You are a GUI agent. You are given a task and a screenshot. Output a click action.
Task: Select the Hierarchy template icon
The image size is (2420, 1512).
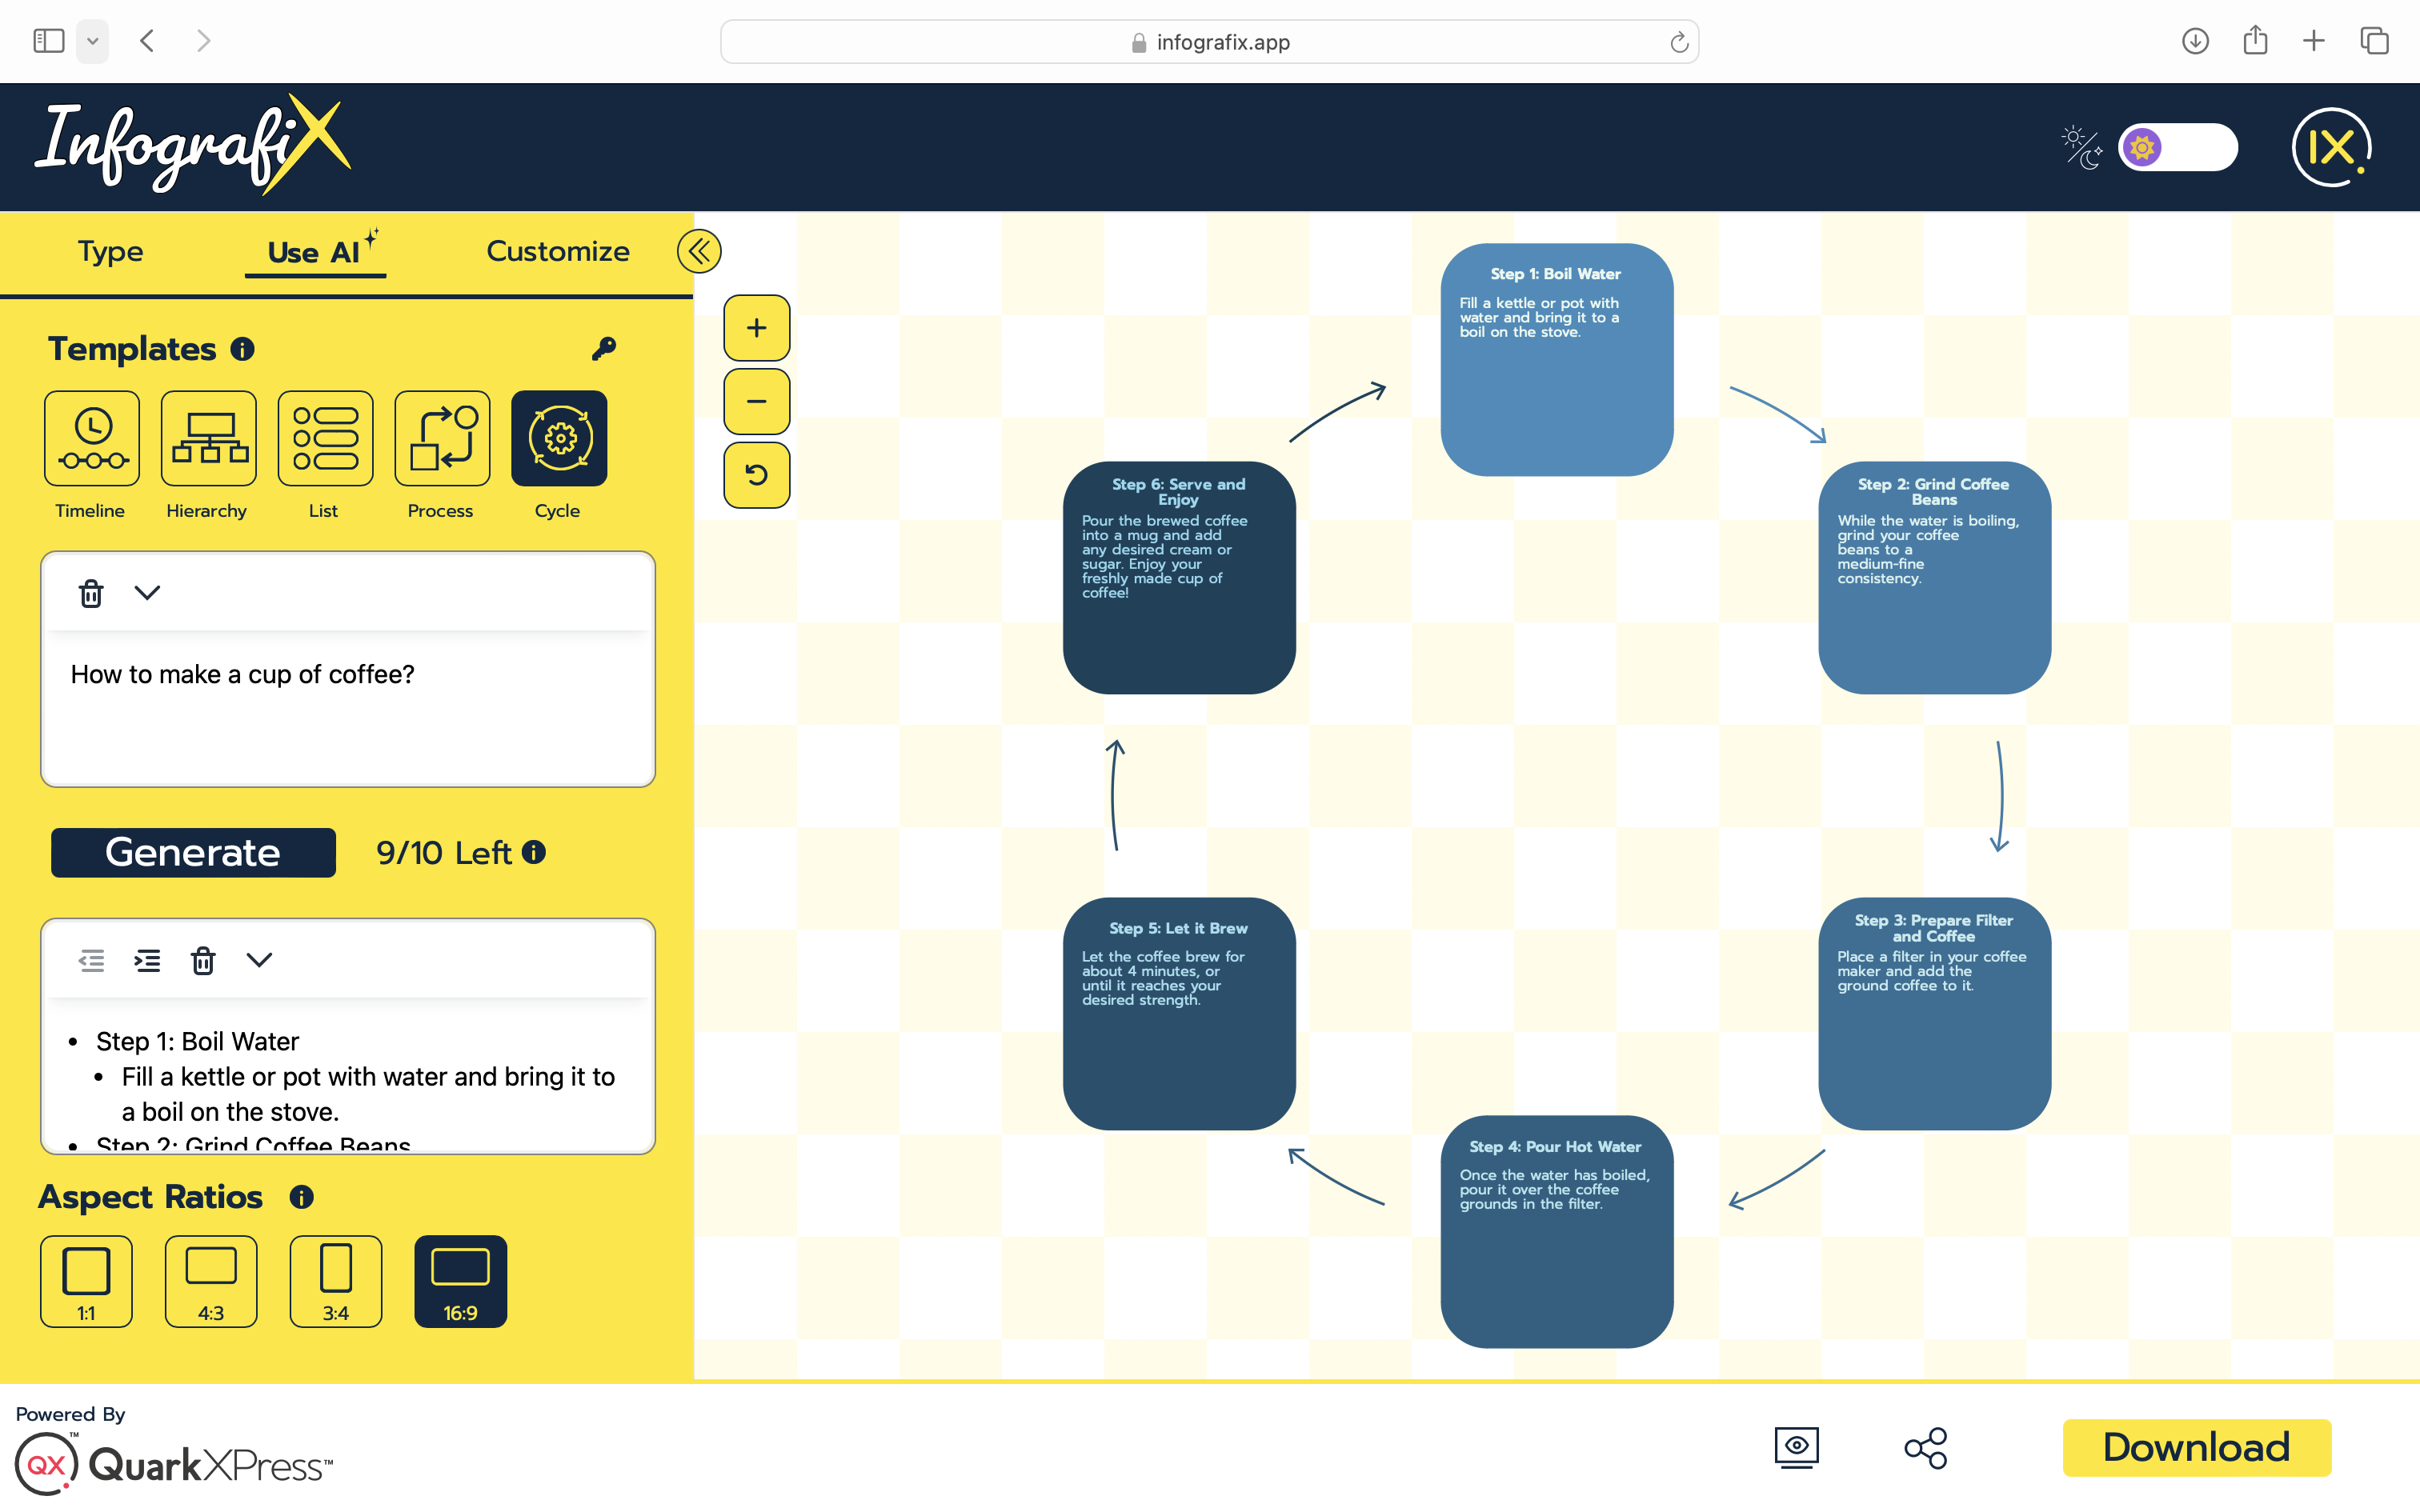click(x=208, y=438)
